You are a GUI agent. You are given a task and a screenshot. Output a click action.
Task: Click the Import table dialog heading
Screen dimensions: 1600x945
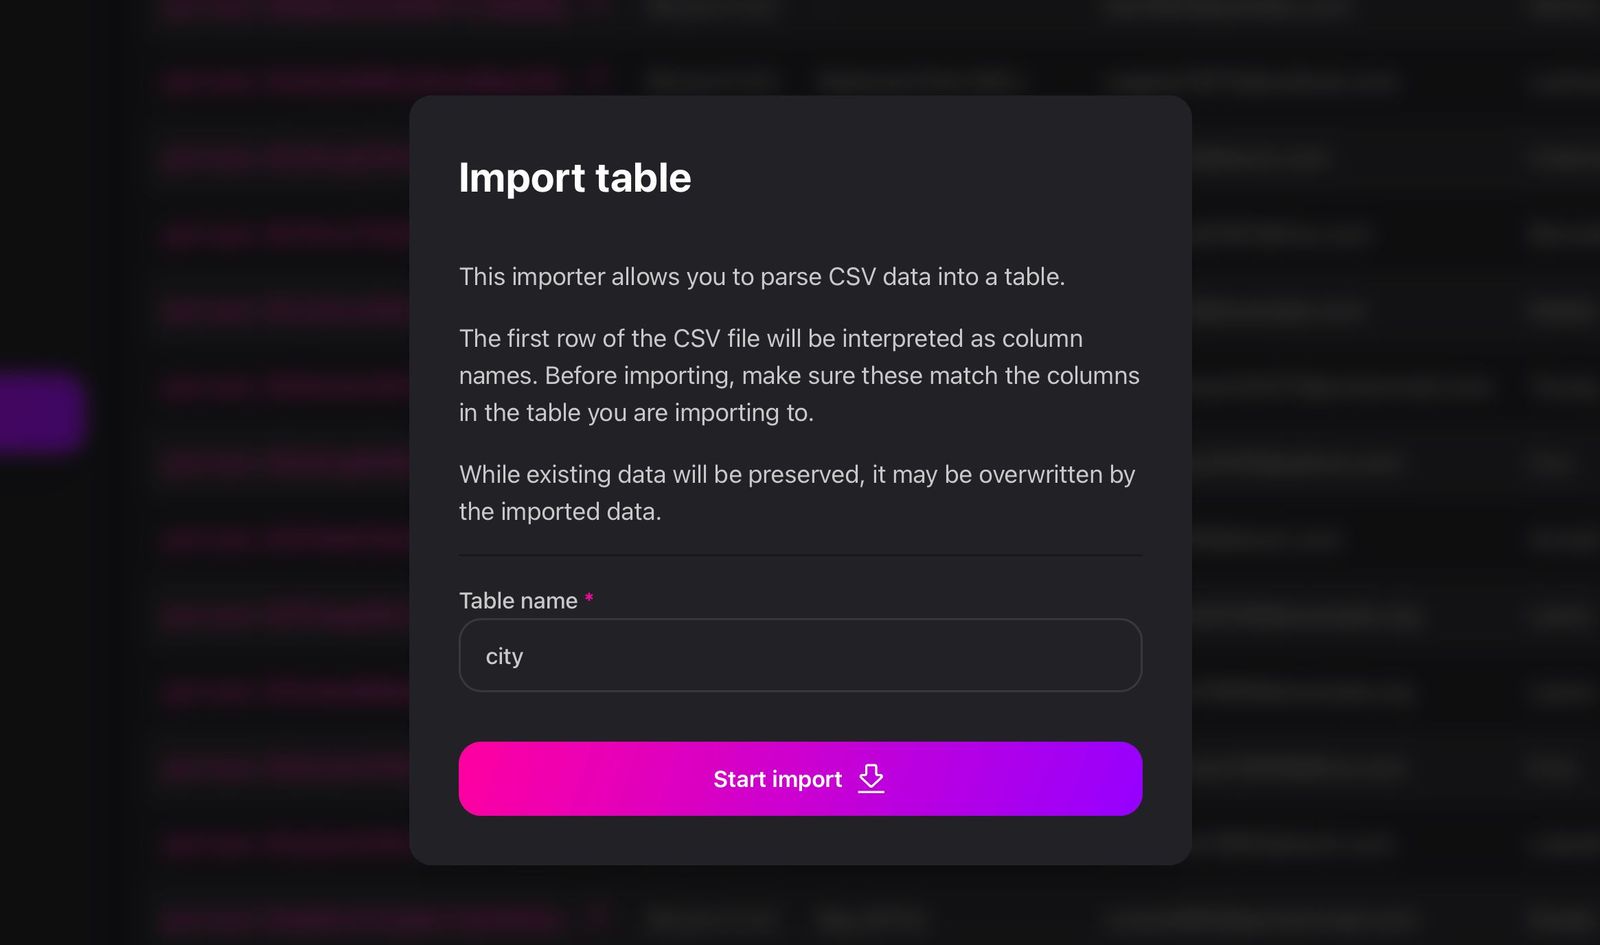(x=575, y=178)
